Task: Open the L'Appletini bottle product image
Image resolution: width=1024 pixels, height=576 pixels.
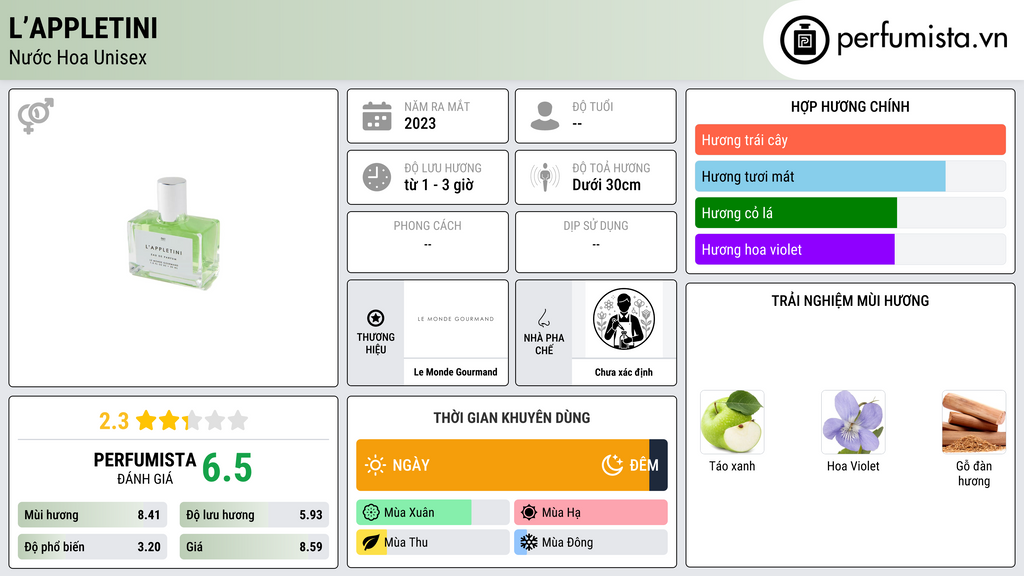Action: coord(173,234)
